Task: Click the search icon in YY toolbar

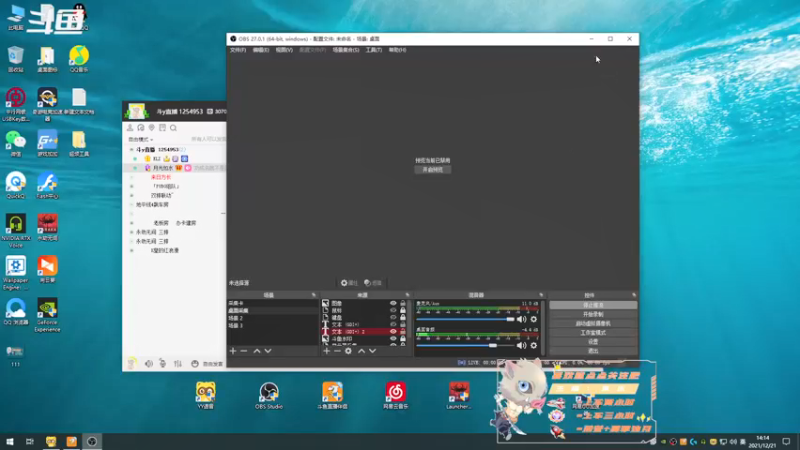Action: point(173,128)
